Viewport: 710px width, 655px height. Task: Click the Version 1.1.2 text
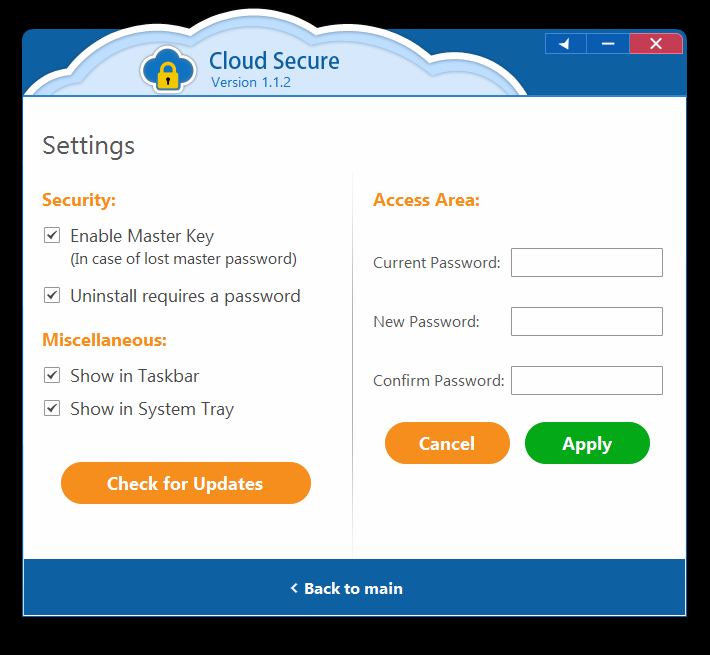[x=251, y=82]
